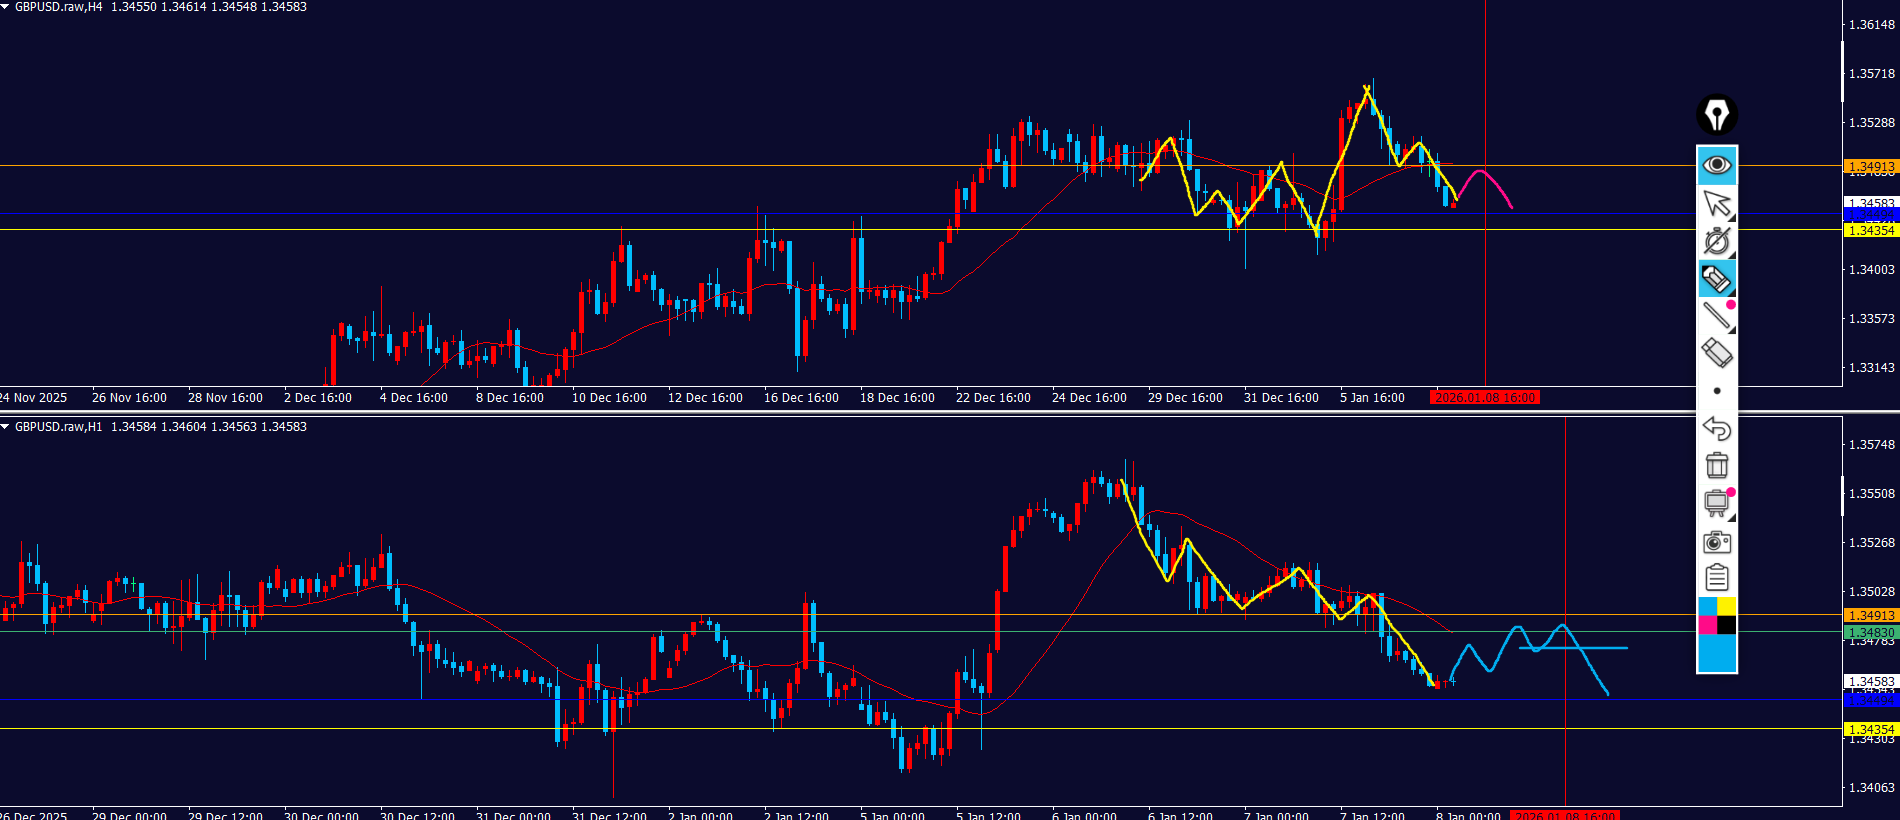
Task: Take a screenshot with the camera icon
Action: tap(1716, 542)
